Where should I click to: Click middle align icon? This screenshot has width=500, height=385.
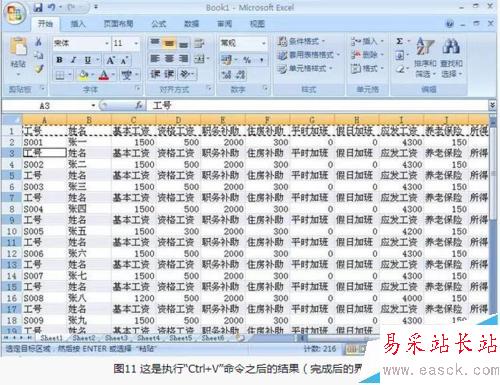169,43
